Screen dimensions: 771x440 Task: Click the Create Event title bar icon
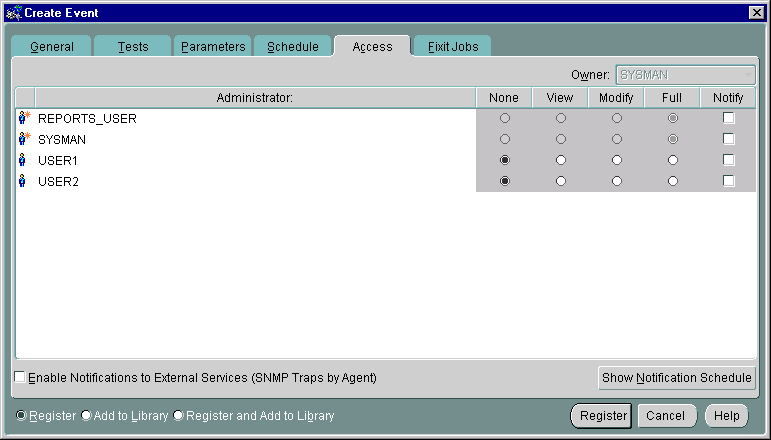point(14,13)
